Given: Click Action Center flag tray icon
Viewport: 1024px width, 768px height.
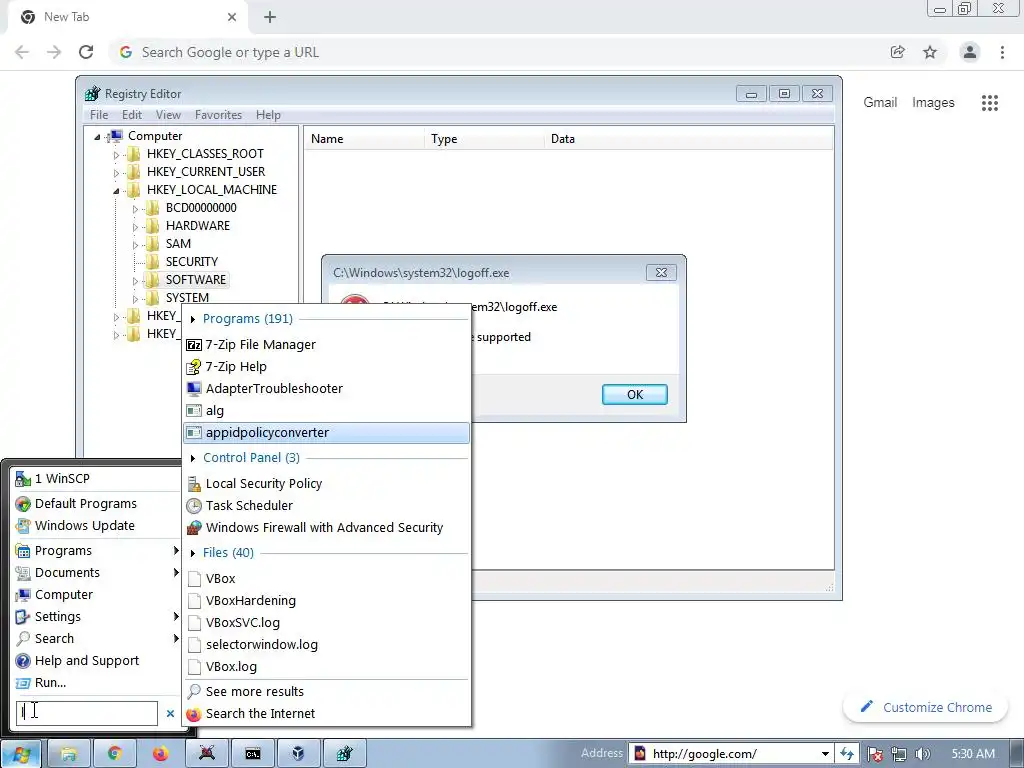Looking at the screenshot, I should [x=875, y=754].
